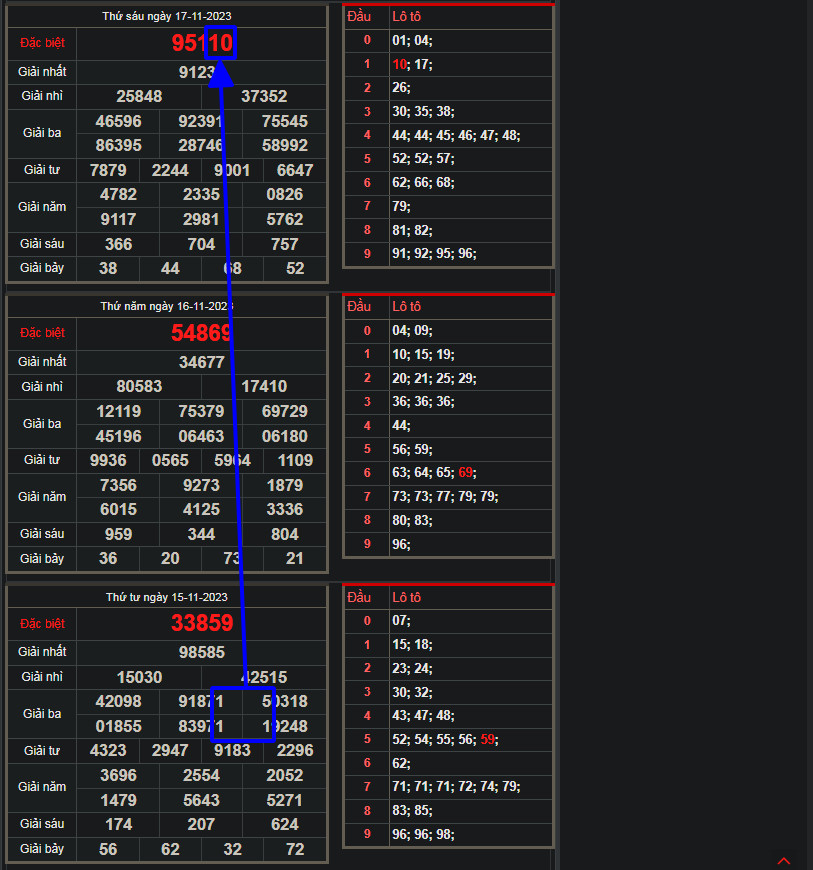Click second prize number 15030

pos(139,677)
